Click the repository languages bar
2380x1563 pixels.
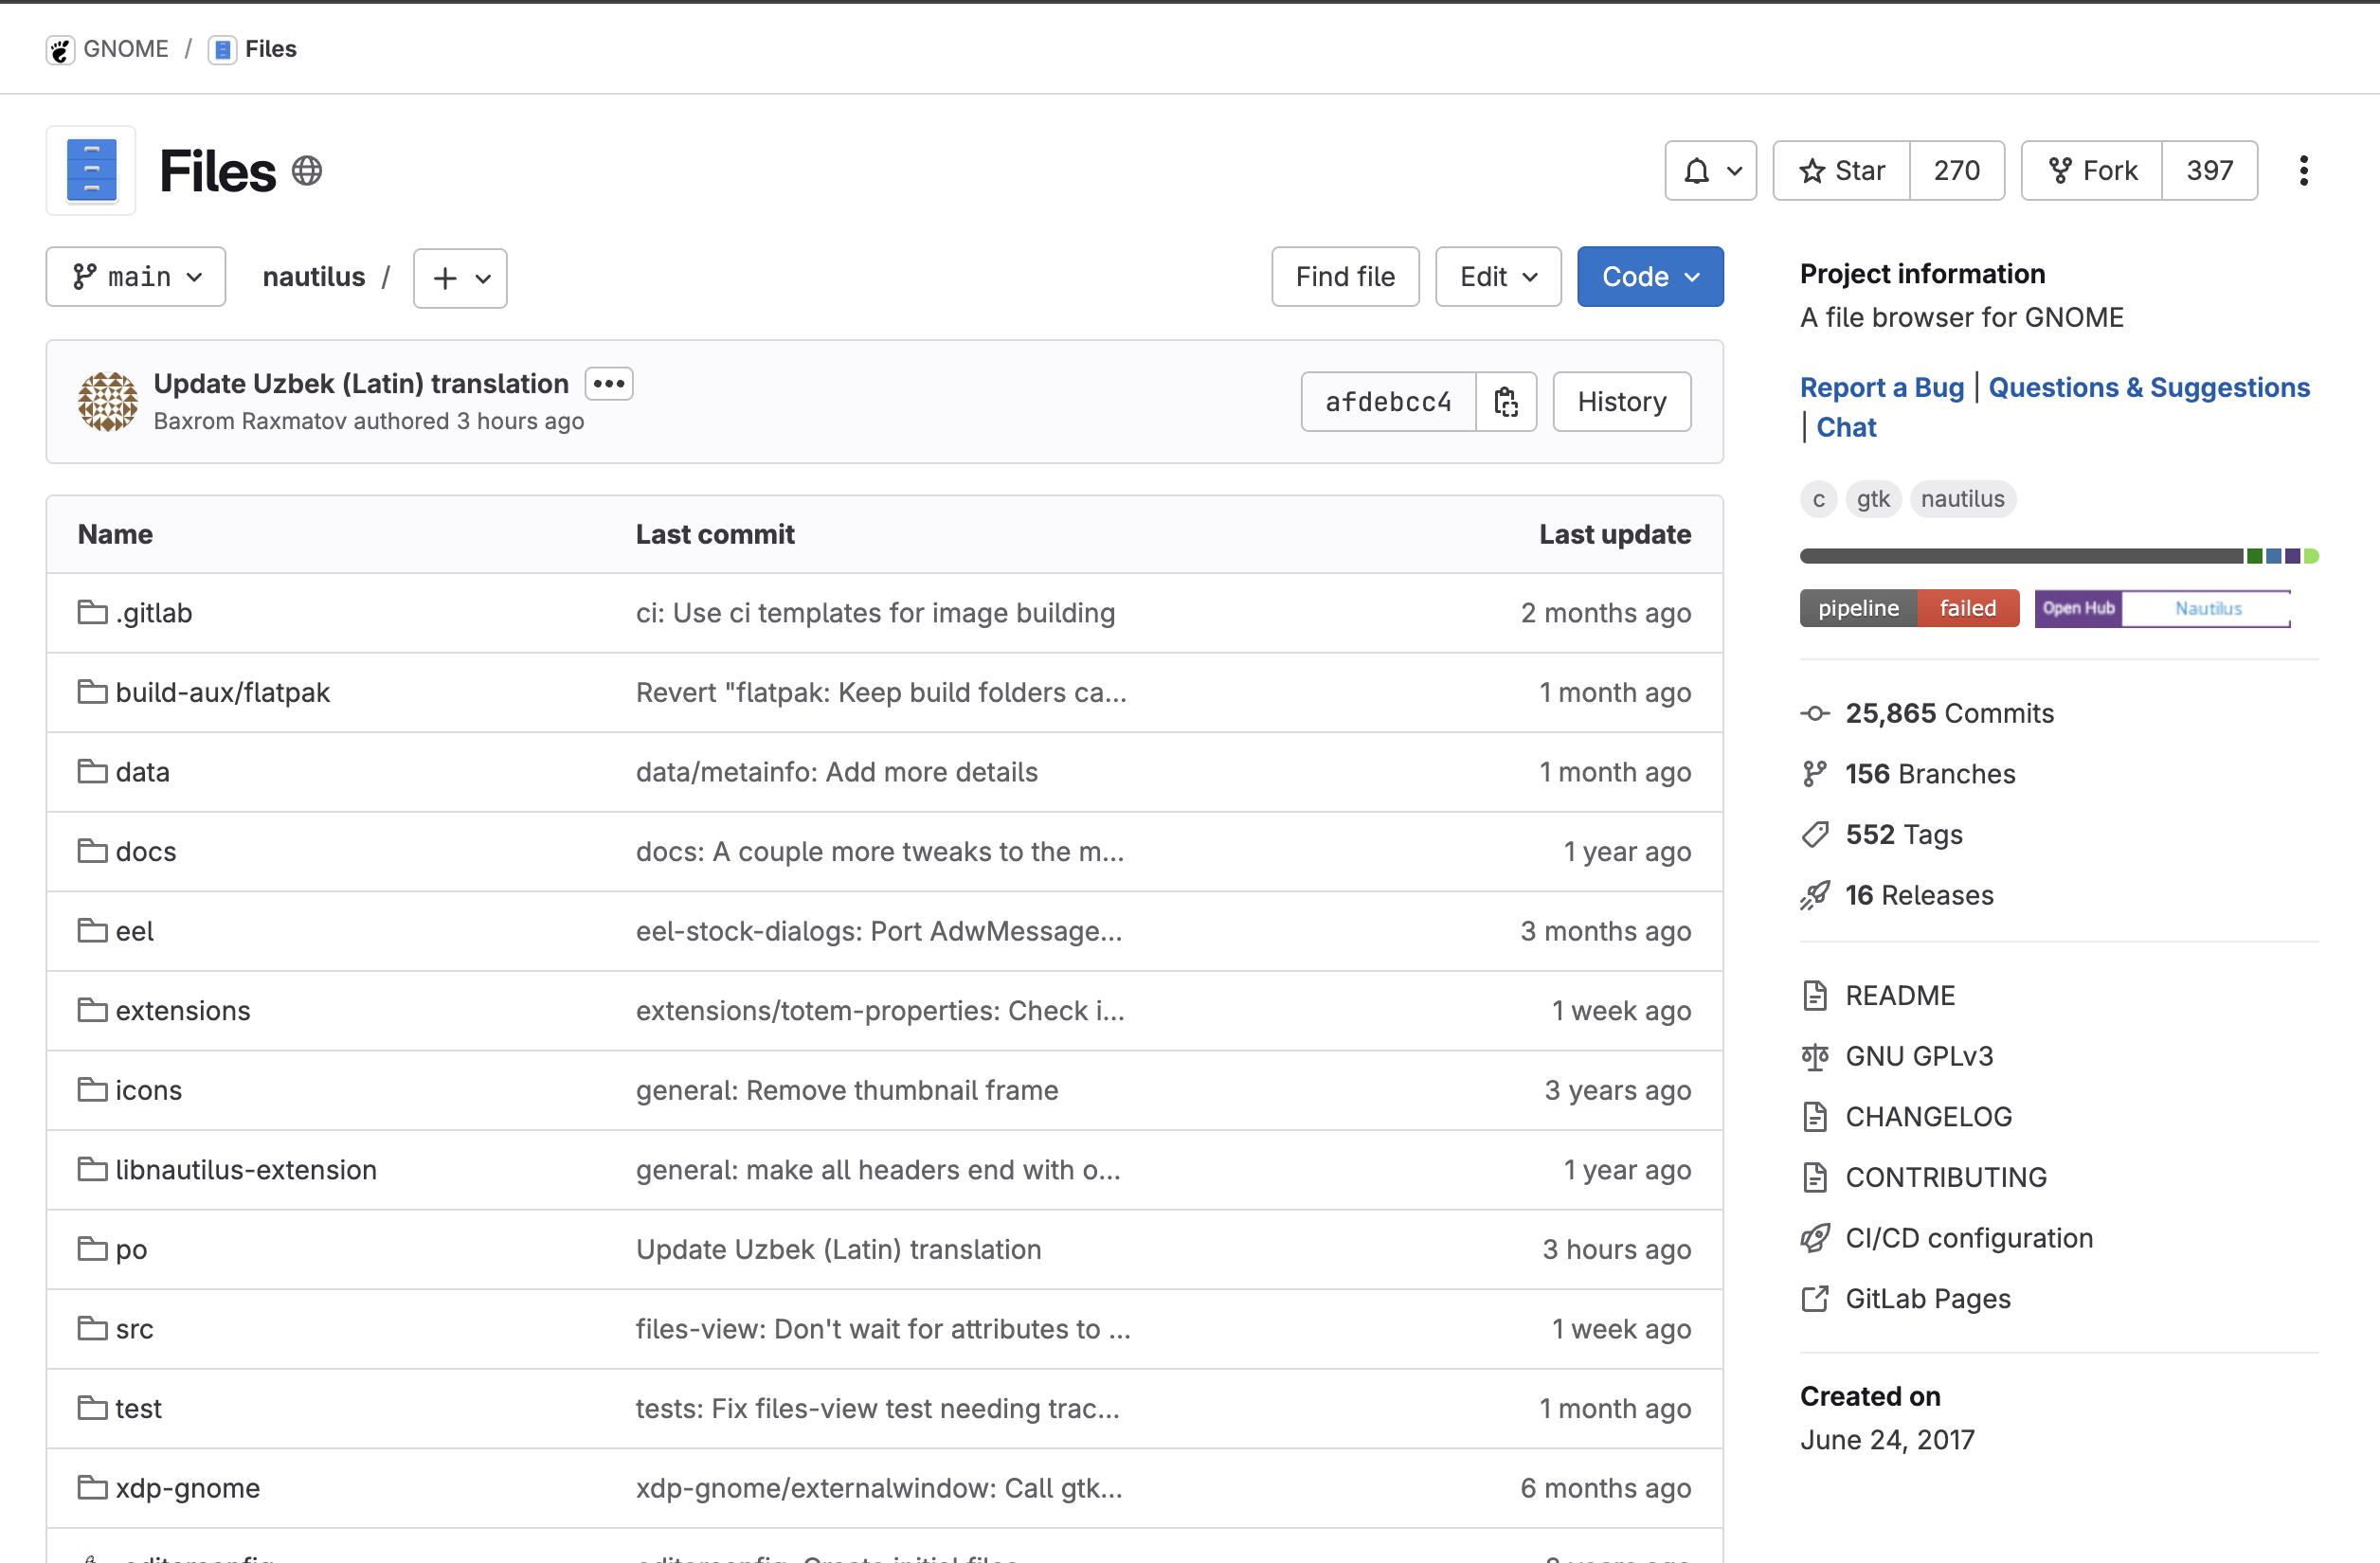point(2059,556)
